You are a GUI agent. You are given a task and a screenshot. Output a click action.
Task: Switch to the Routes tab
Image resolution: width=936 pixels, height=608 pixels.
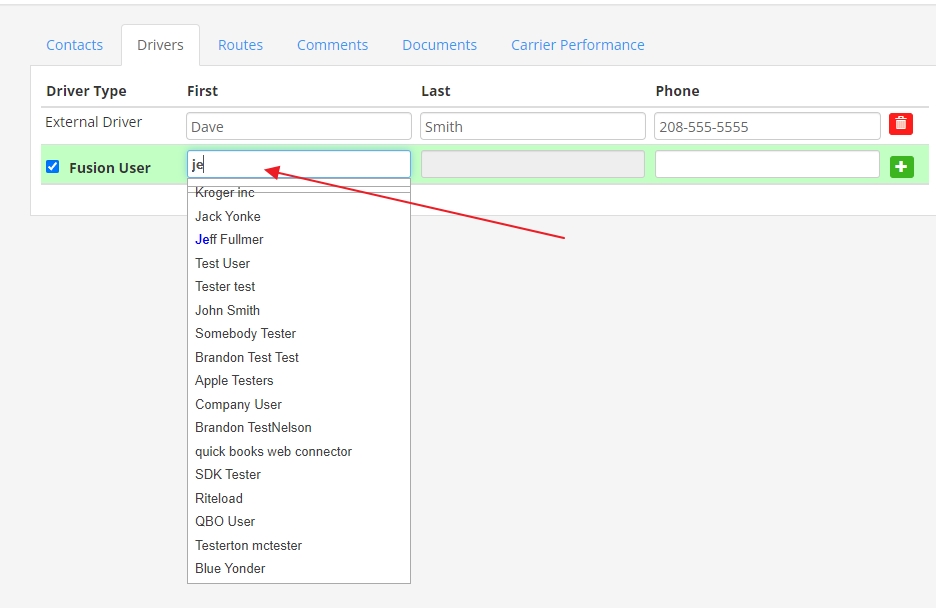coord(240,45)
